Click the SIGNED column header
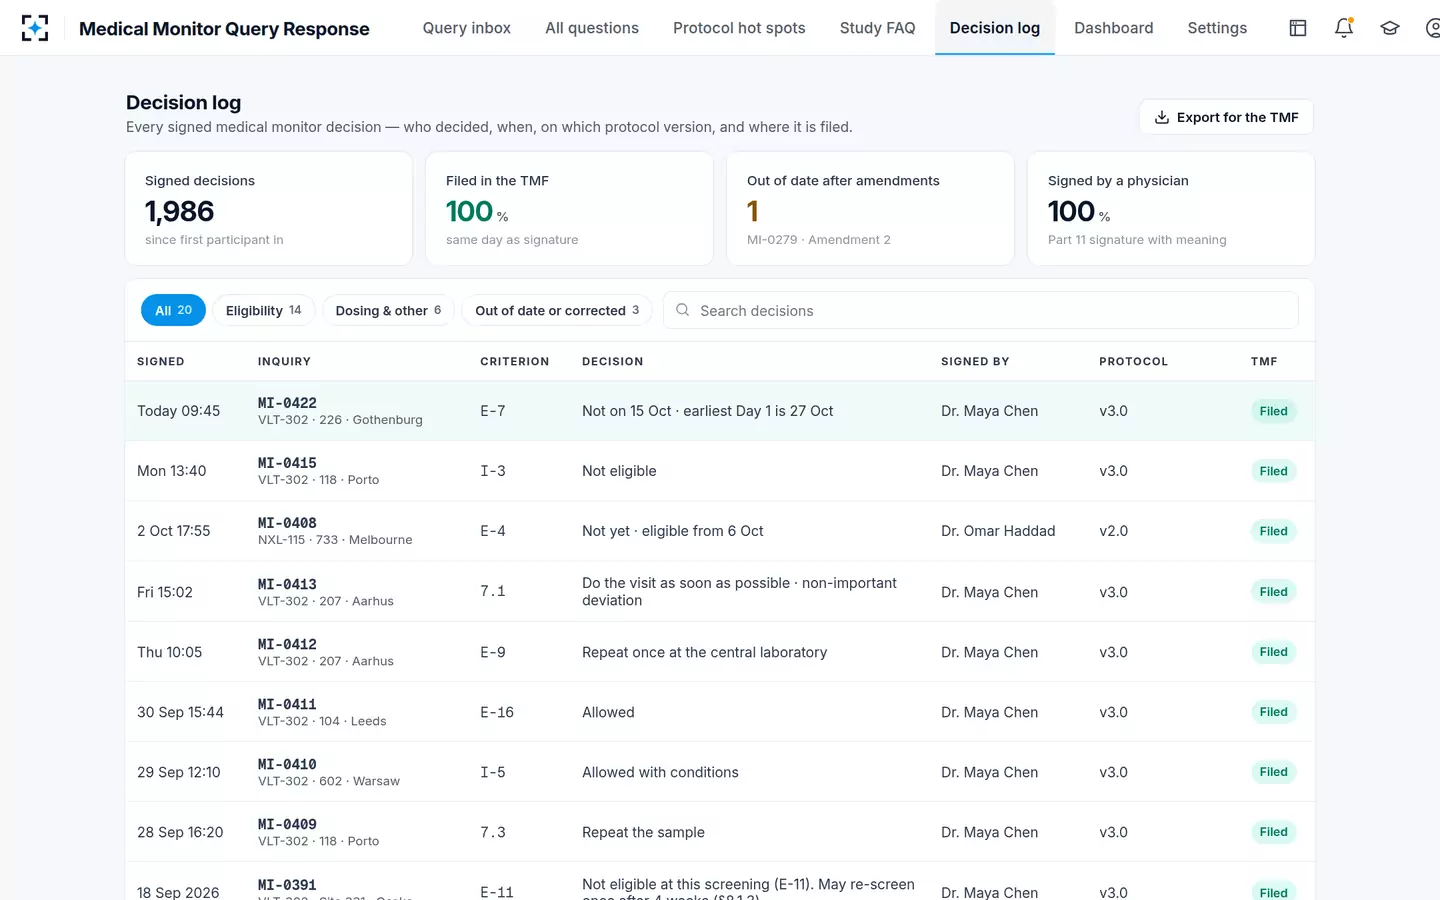Viewport: 1440px width, 900px height. [161, 361]
